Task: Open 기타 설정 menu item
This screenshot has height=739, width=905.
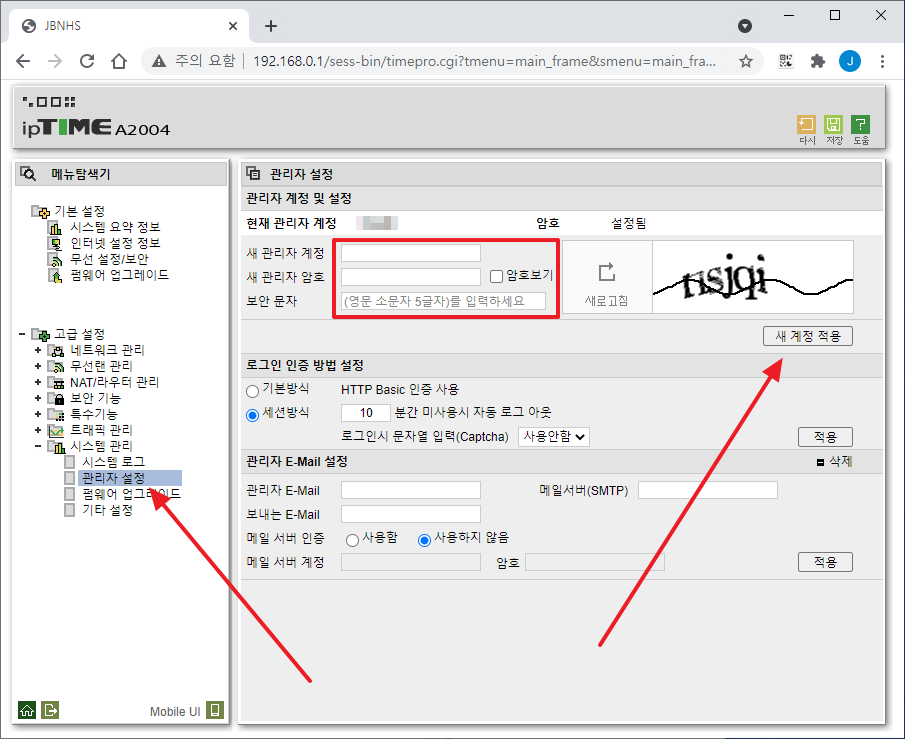Action: pos(107,510)
